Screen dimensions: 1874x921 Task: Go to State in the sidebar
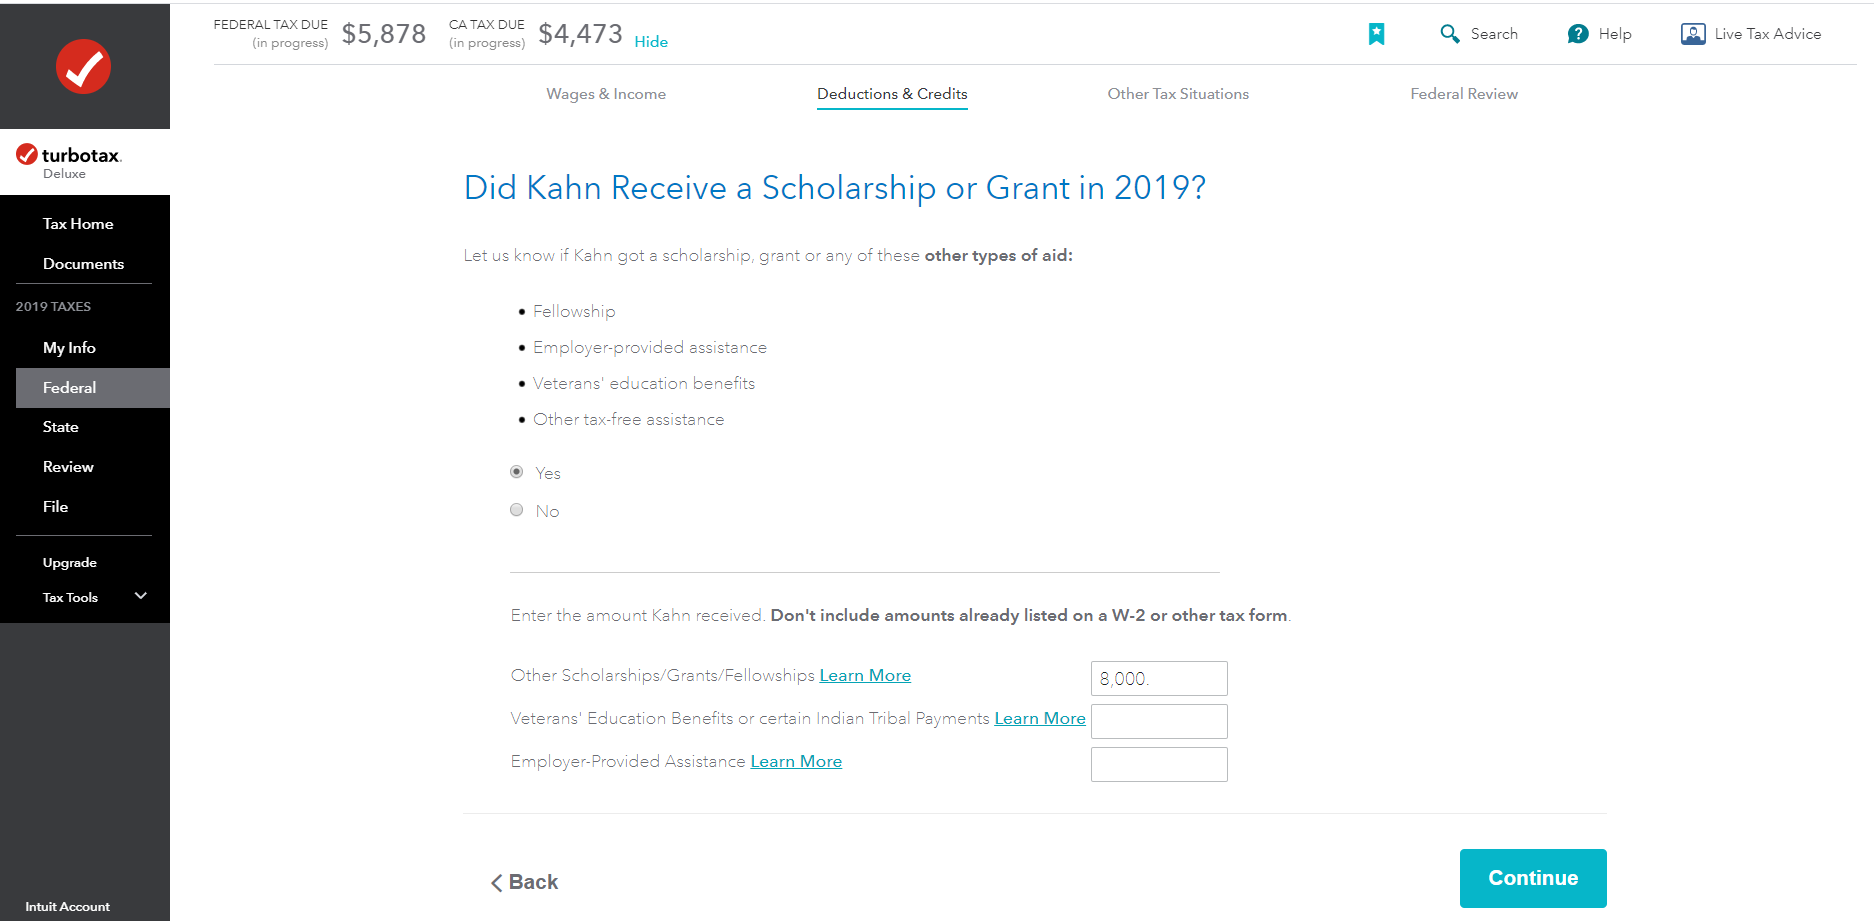[x=61, y=427]
